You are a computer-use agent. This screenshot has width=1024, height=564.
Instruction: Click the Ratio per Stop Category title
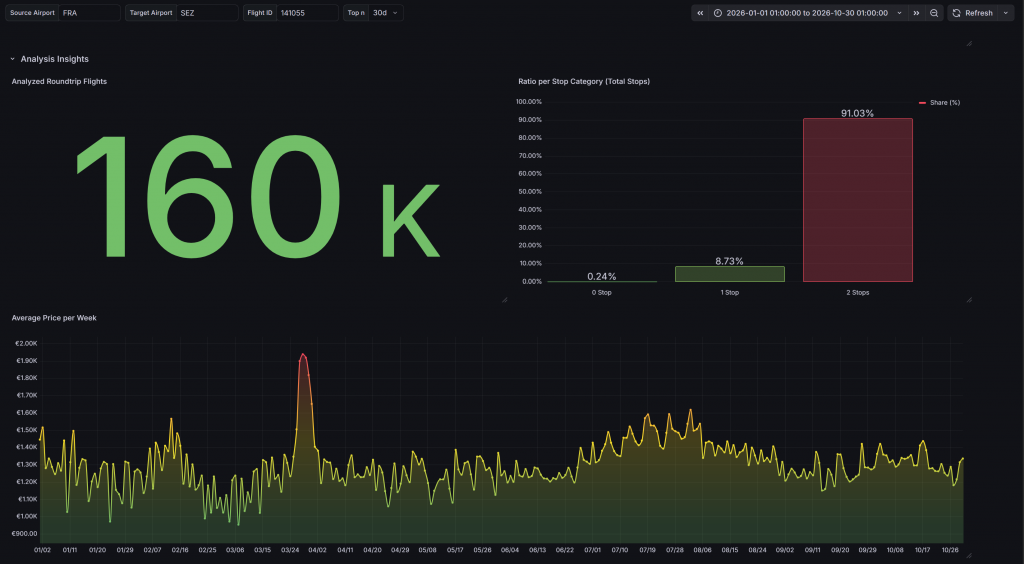583,81
